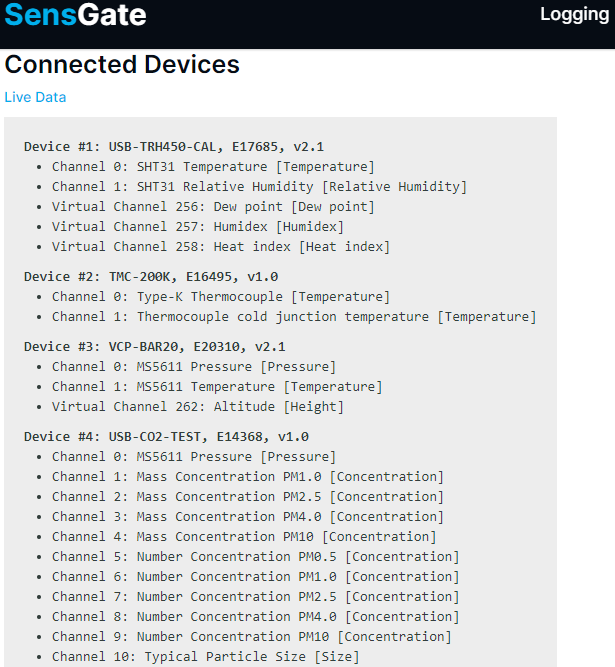Image resolution: width=615 pixels, height=667 pixels.
Task: Click Virtual Channel 258 Heat index entry
Action: tap(221, 246)
